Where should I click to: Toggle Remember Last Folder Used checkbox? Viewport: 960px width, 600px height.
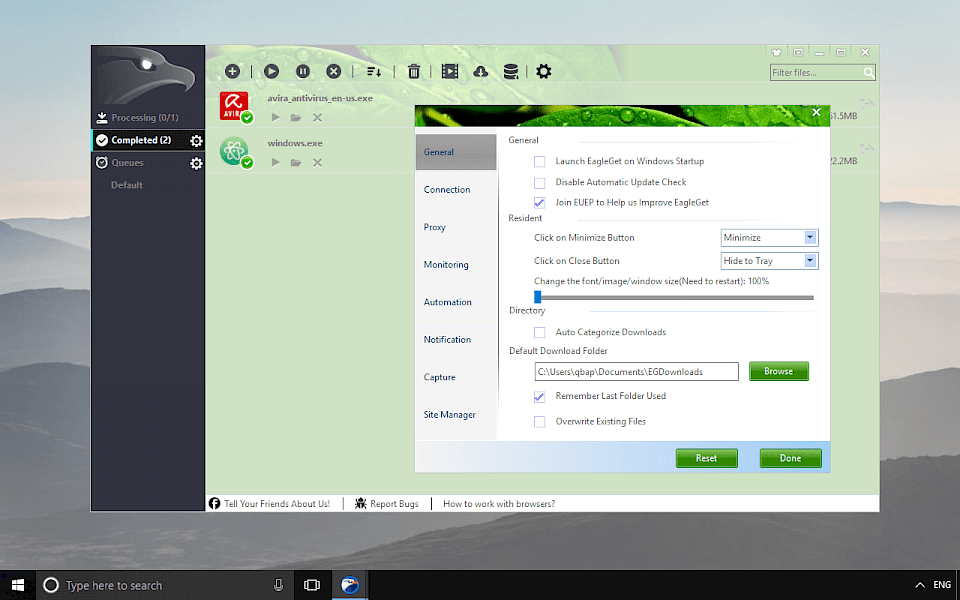click(x=539, y=397)
